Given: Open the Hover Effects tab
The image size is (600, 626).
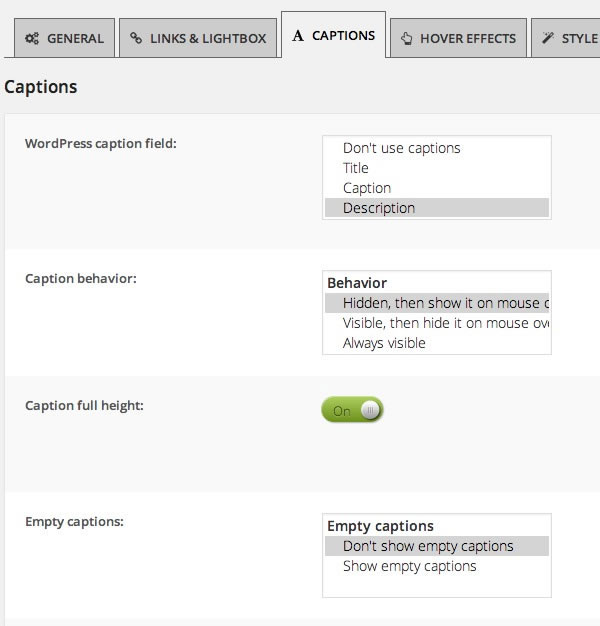Looking at the screenshot, I should click(x=458, y=38).
